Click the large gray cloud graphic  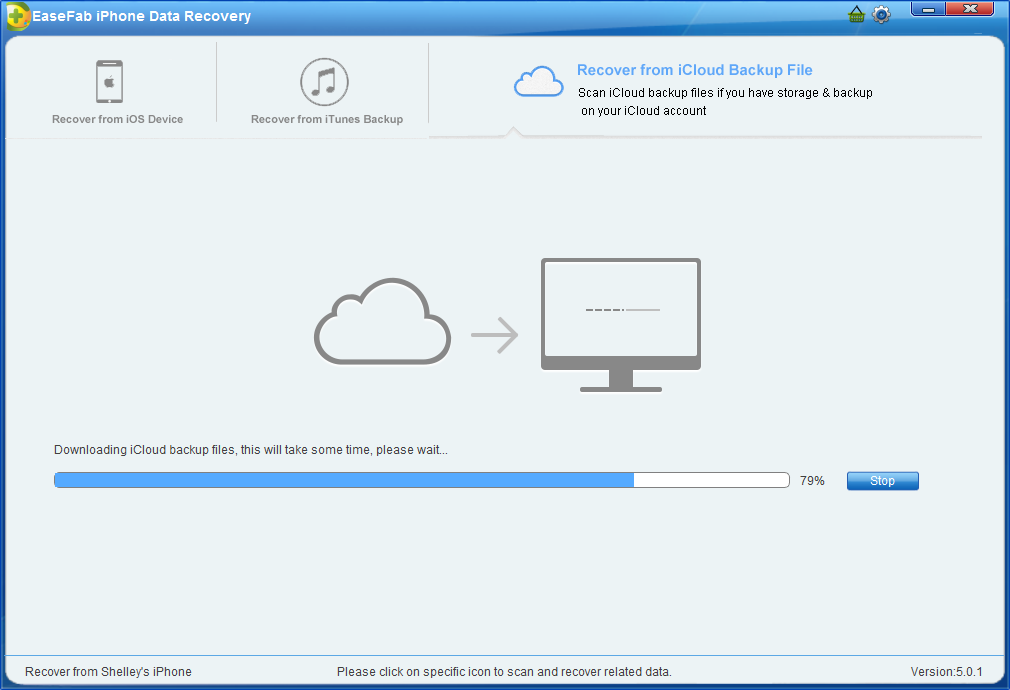[x=382, y=321]
